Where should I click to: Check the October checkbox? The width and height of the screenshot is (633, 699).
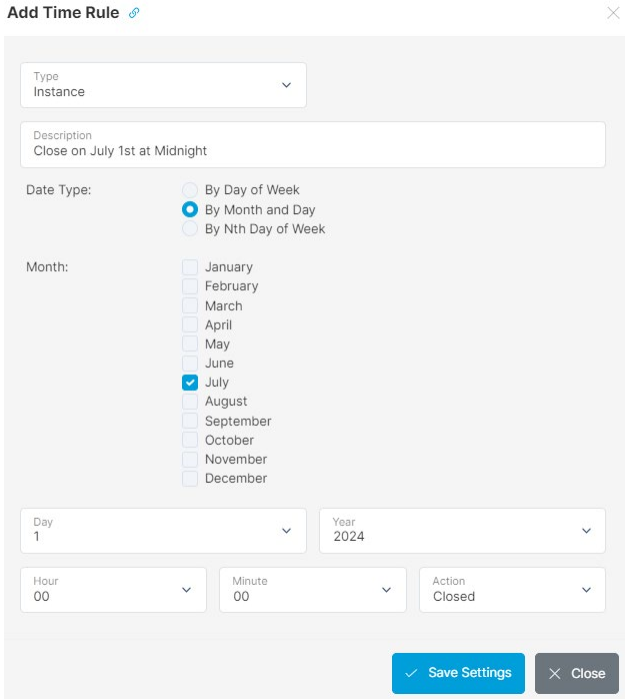click(x=190, y=440)
